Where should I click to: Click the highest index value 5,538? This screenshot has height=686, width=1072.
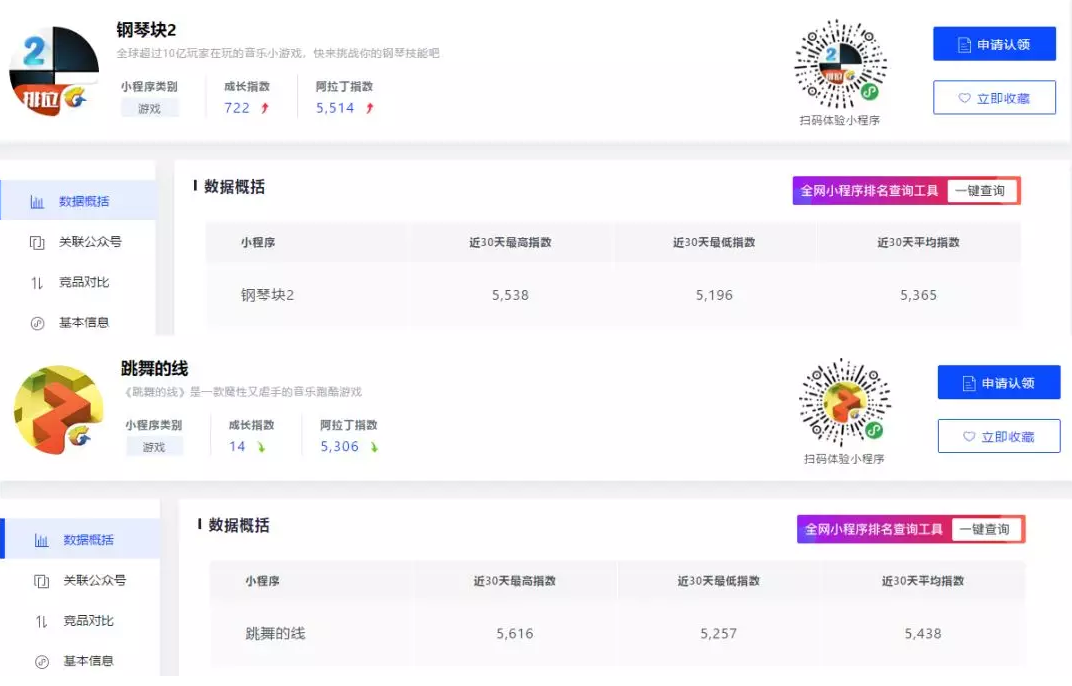pos(511,295)
